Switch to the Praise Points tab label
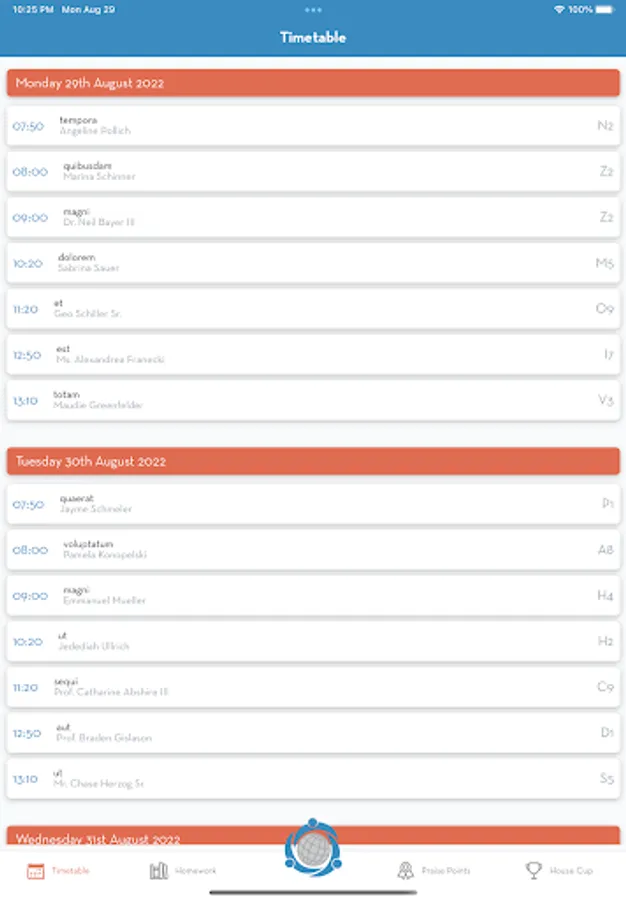Image resolution: width=626 pixels, height=900 pixels. coord(446,871)
